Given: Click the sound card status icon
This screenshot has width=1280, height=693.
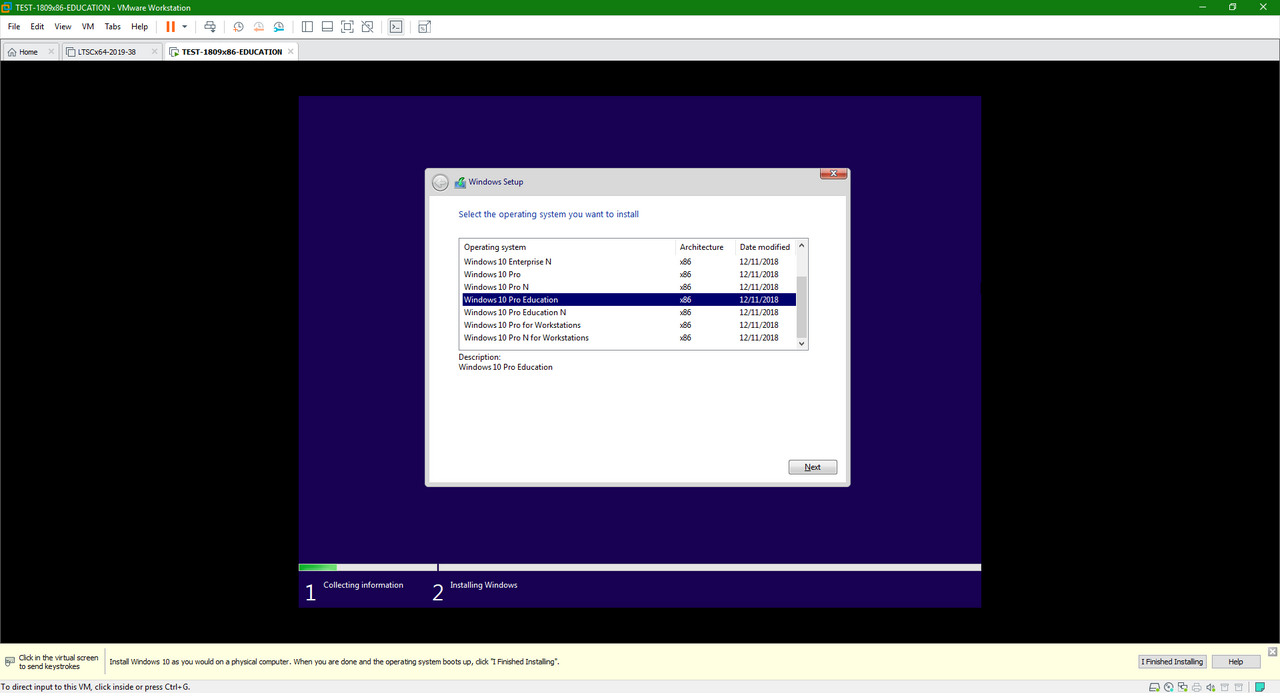Looking at the screenshot, I should 1211,687.
